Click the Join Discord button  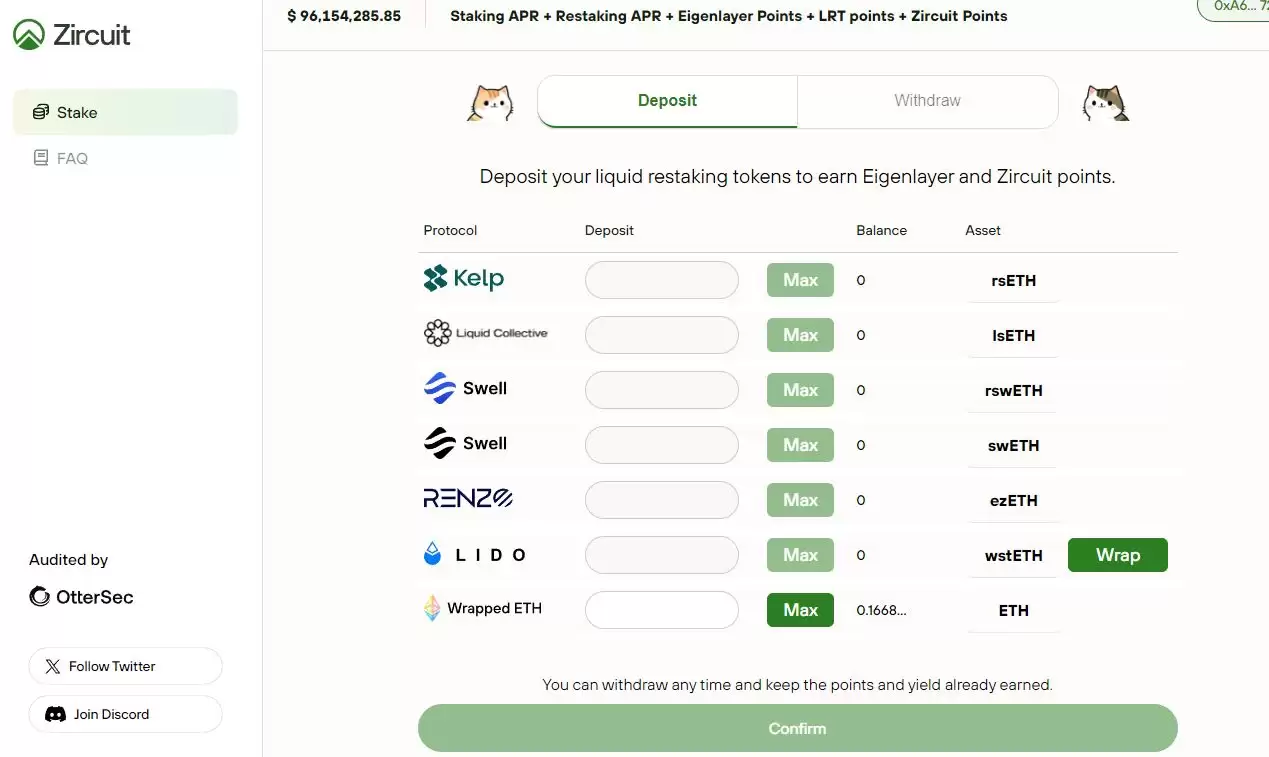click(x=125, y=713)
